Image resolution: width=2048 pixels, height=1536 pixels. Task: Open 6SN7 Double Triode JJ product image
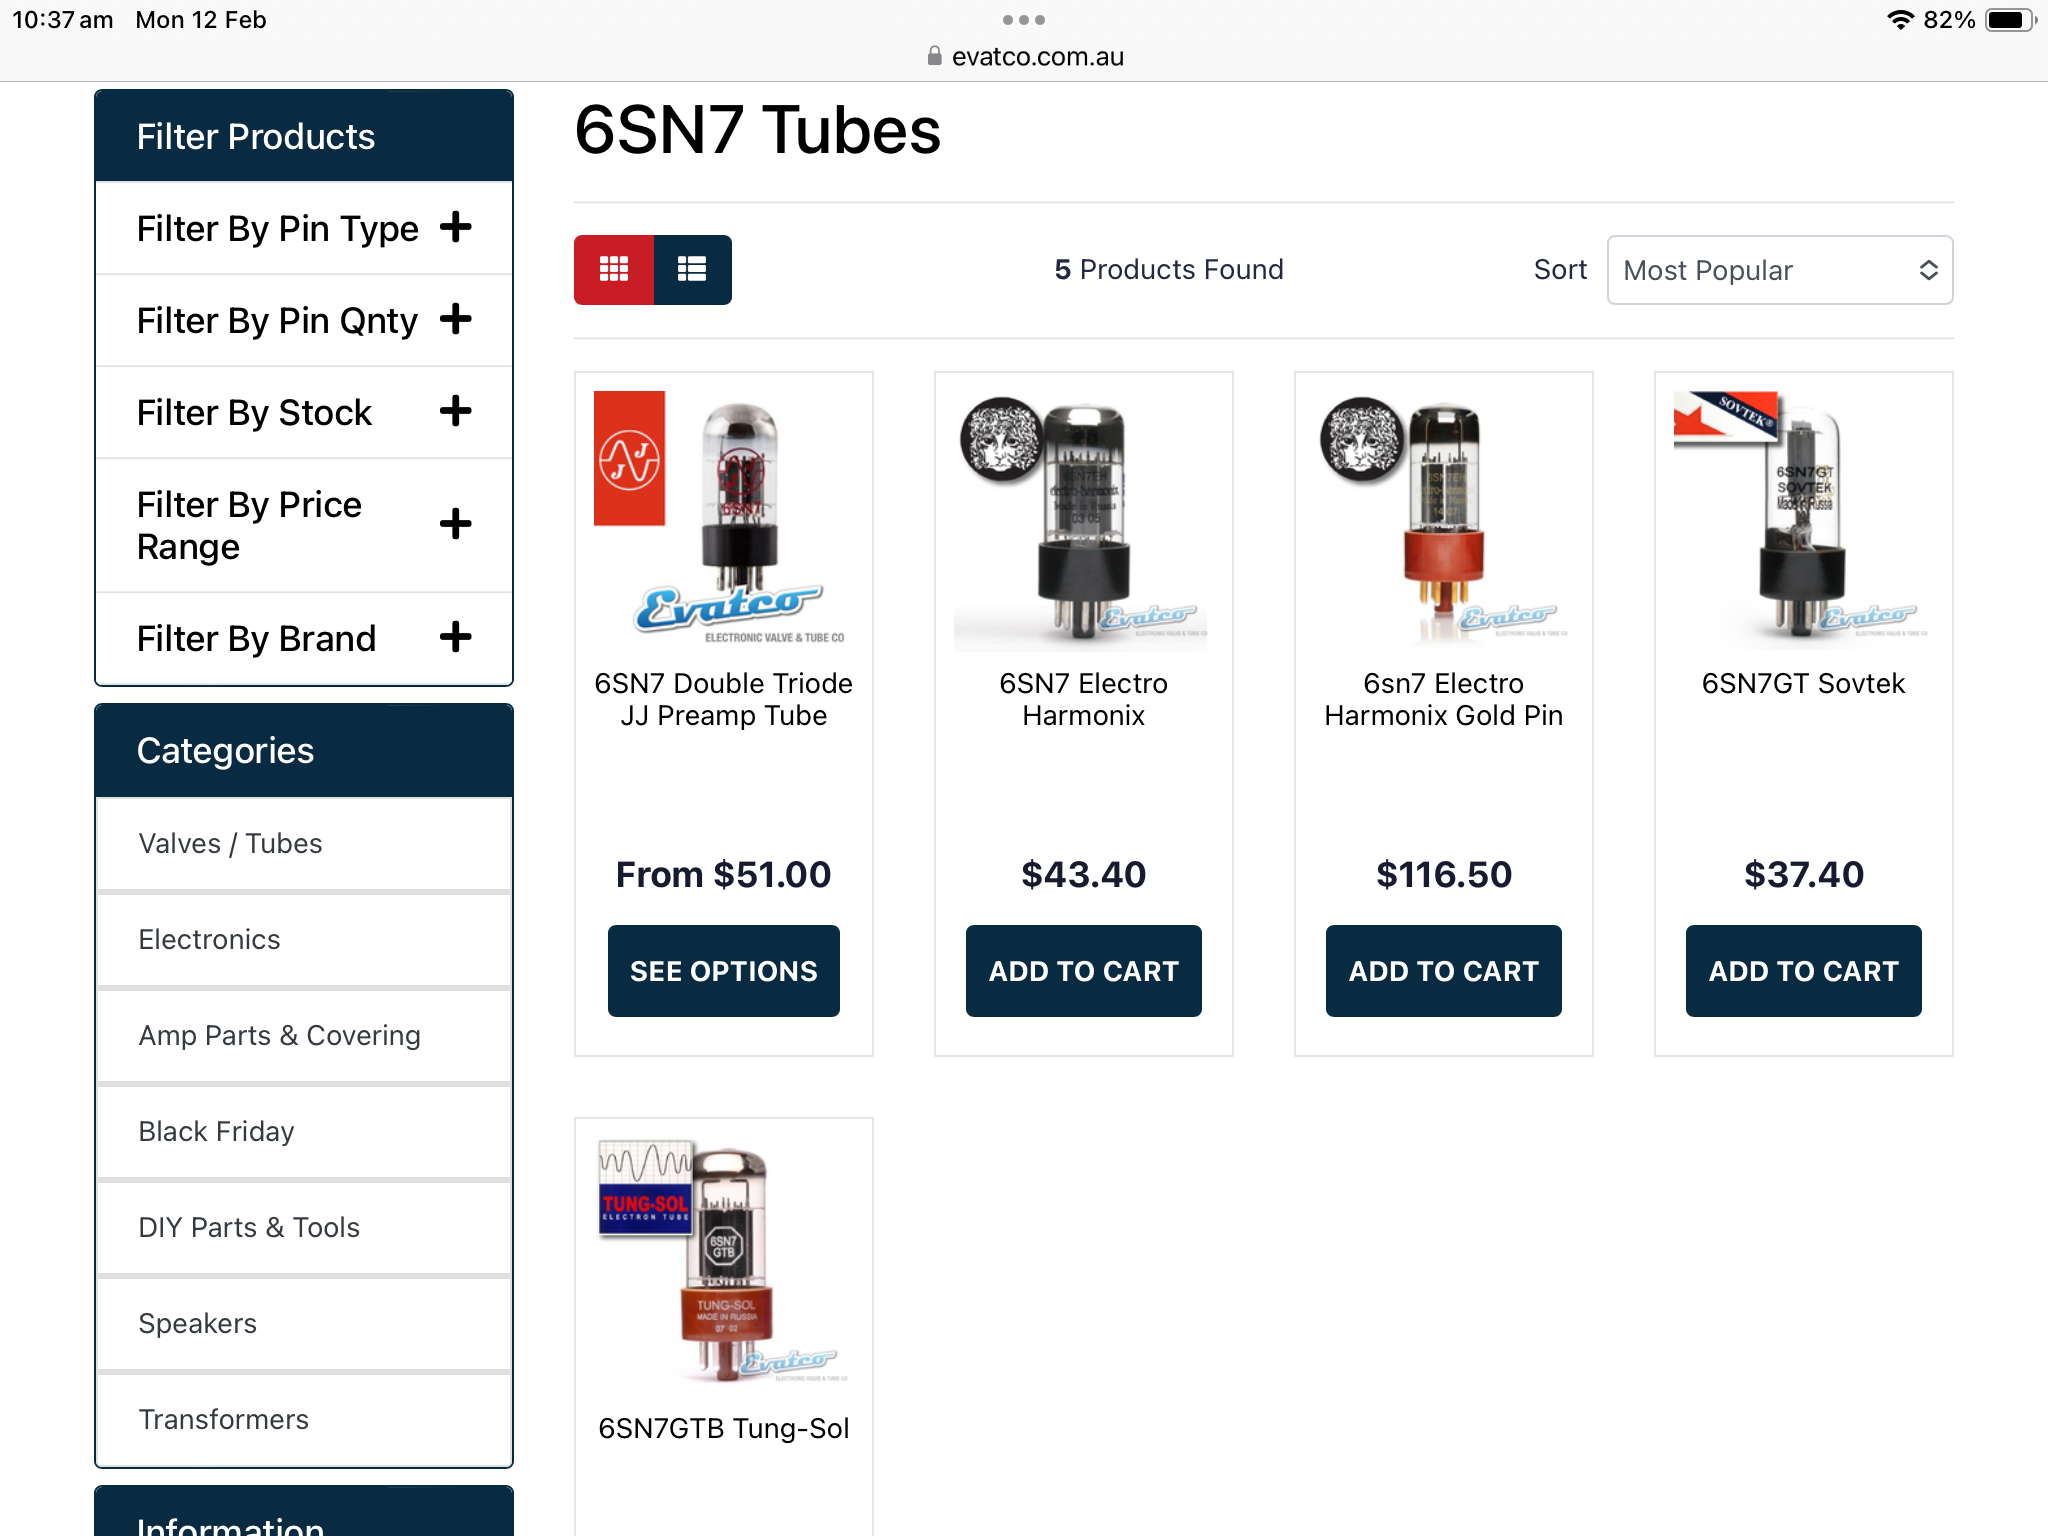[x=724, y=520]
